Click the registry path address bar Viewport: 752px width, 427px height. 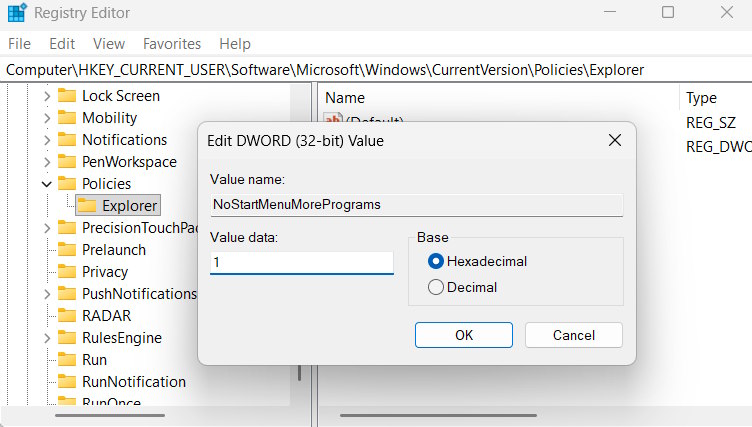click(376, 70)
